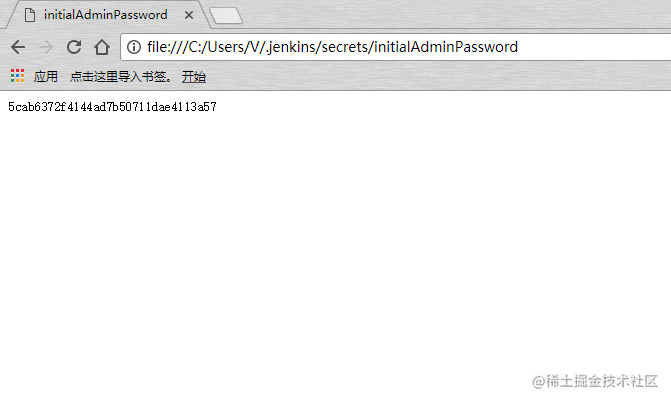Open the home page via house icon
Screen dimensions: 671x402
[102, 47]
